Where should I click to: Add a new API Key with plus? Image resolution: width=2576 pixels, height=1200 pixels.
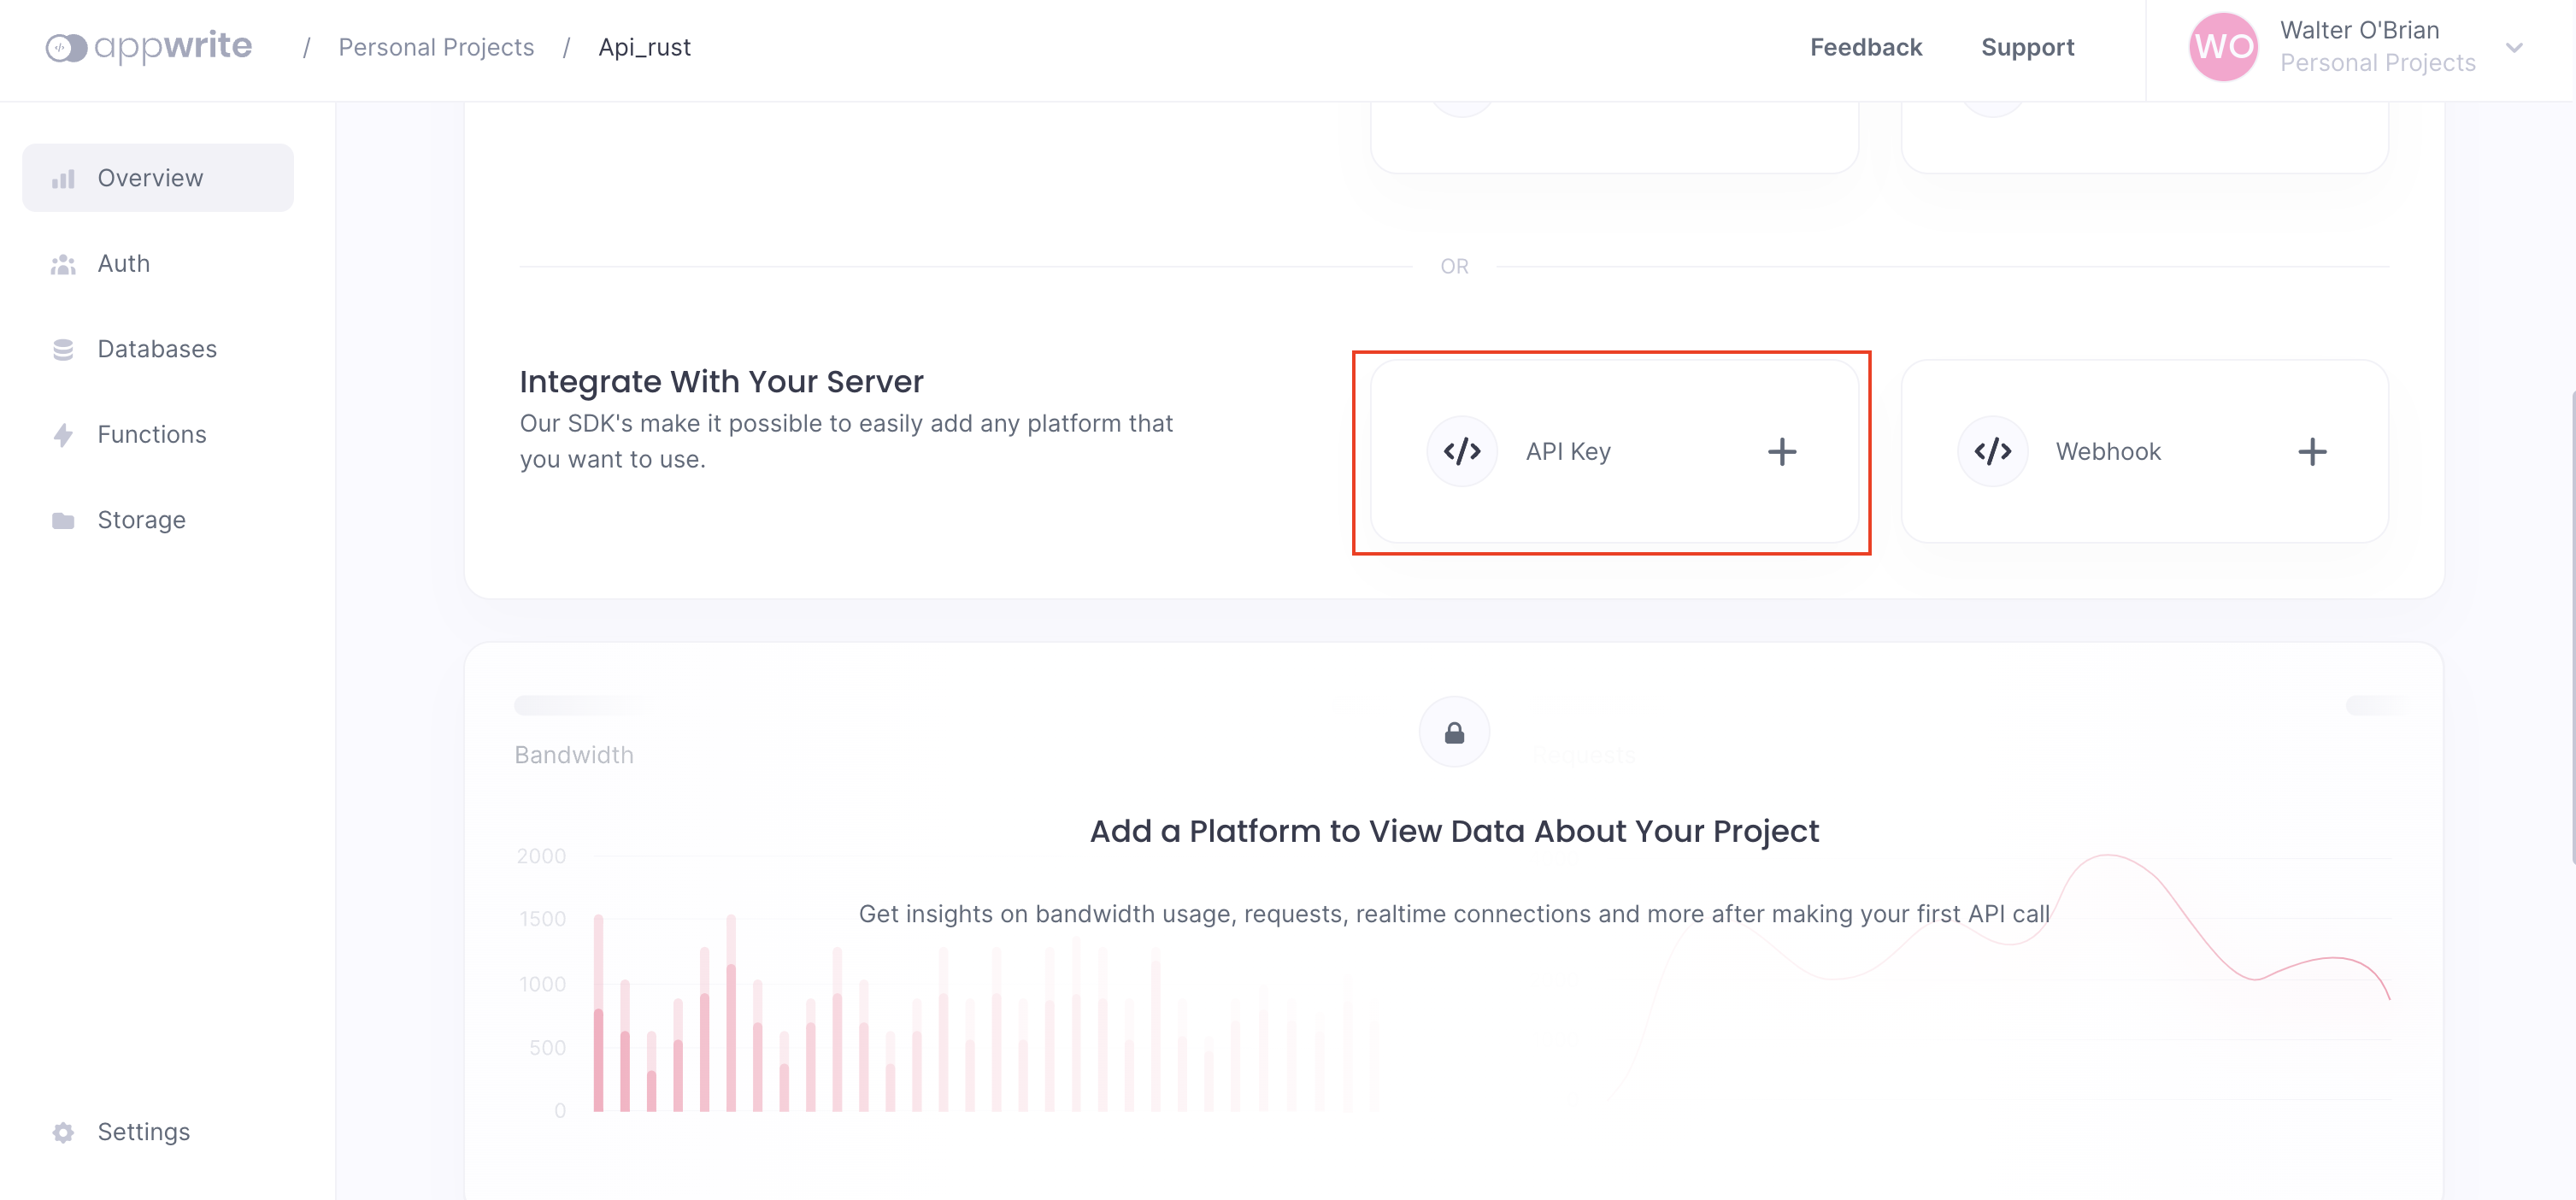tap(1781, 452)
